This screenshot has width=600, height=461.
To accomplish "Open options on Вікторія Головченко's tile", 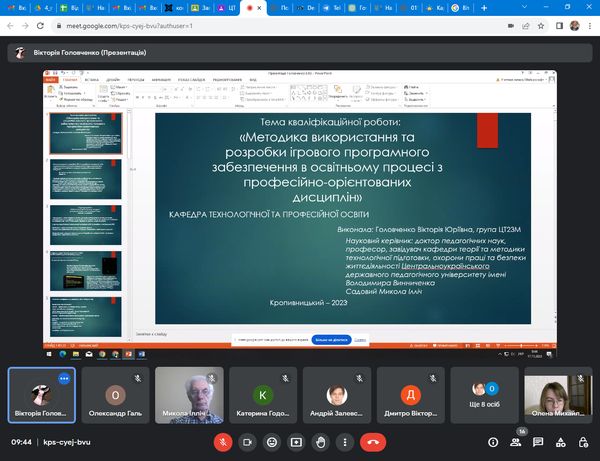I will tap(64, 379).
